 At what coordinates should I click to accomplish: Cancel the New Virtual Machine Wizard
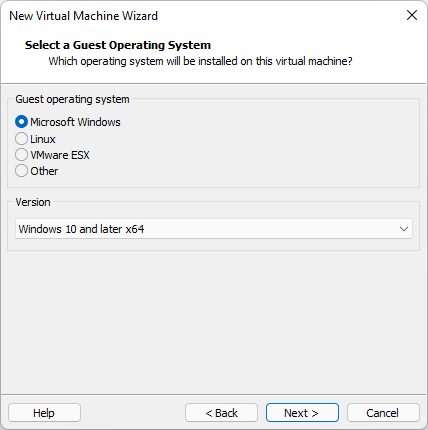[383, 413]
